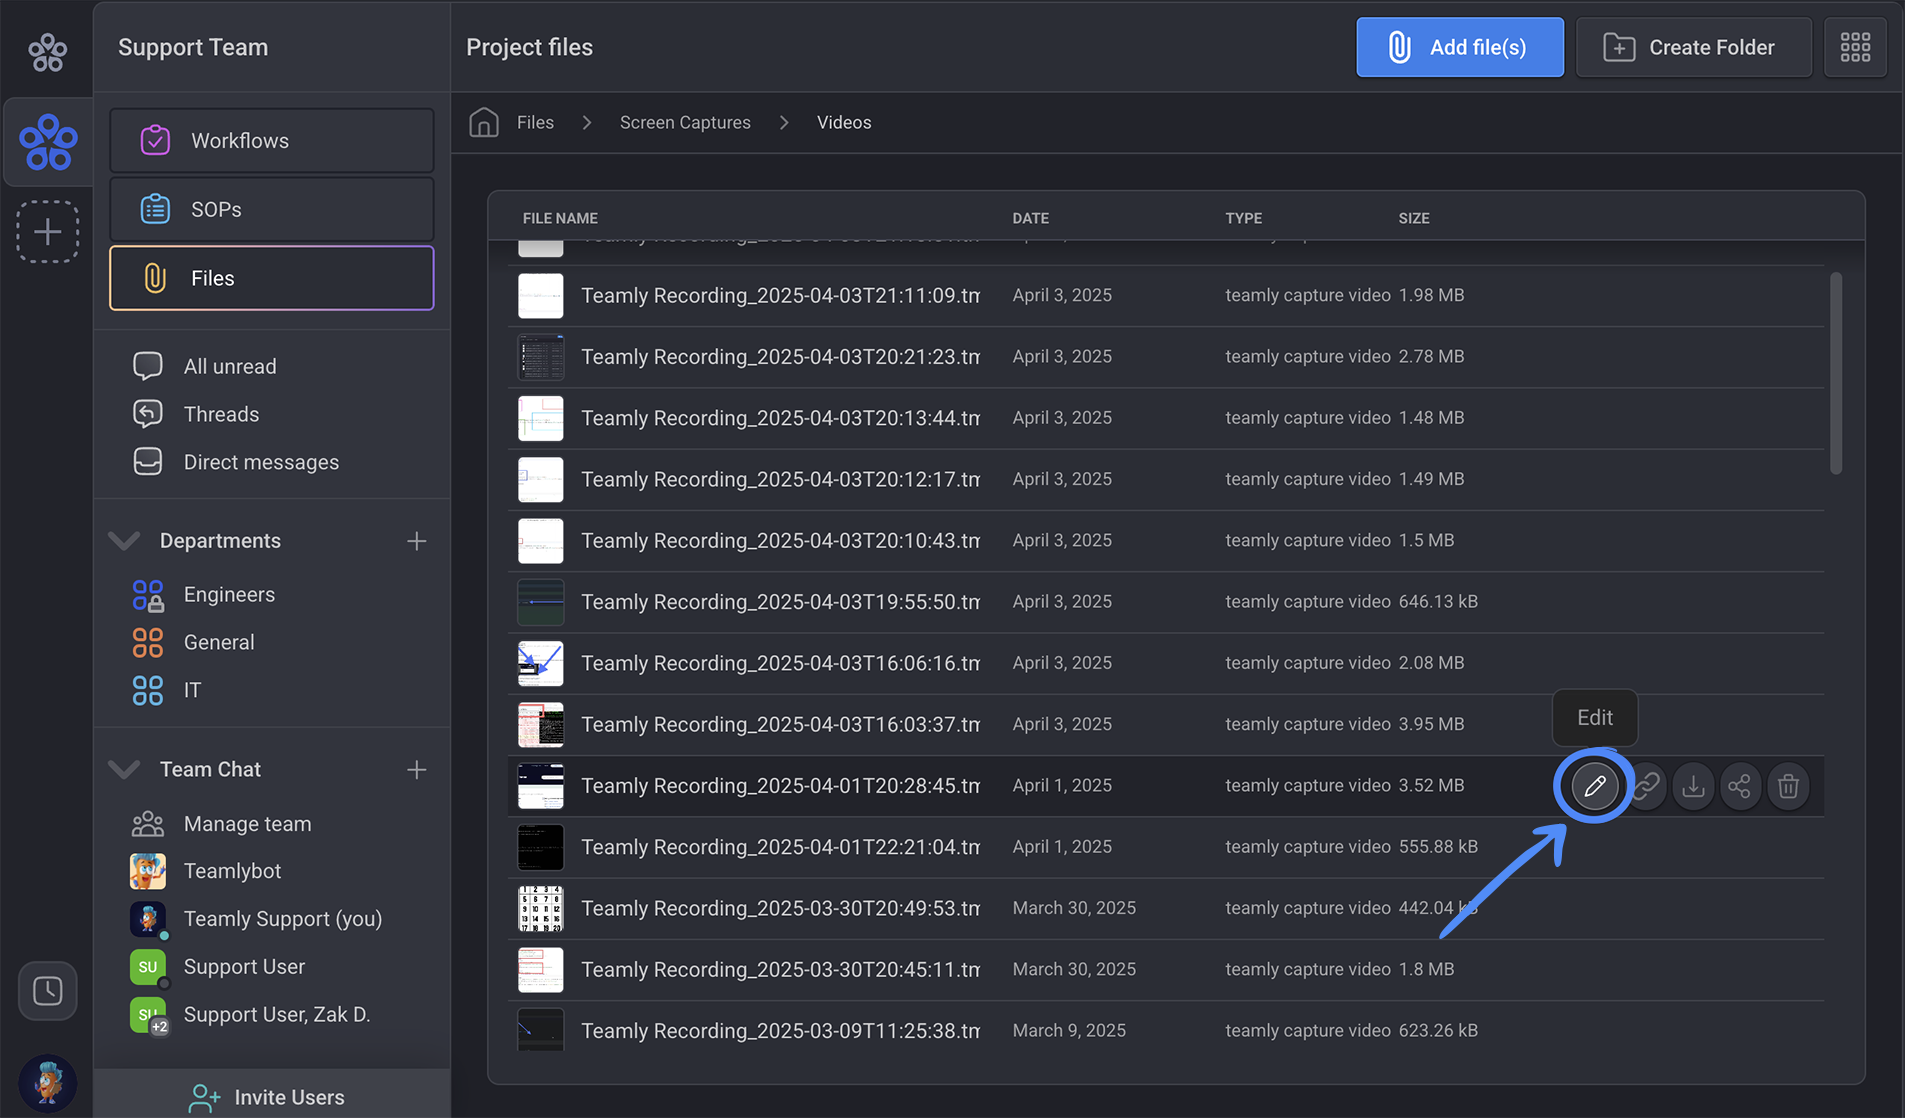Open recording 2025-03-30T20:45:11 file name

(780, 969)
